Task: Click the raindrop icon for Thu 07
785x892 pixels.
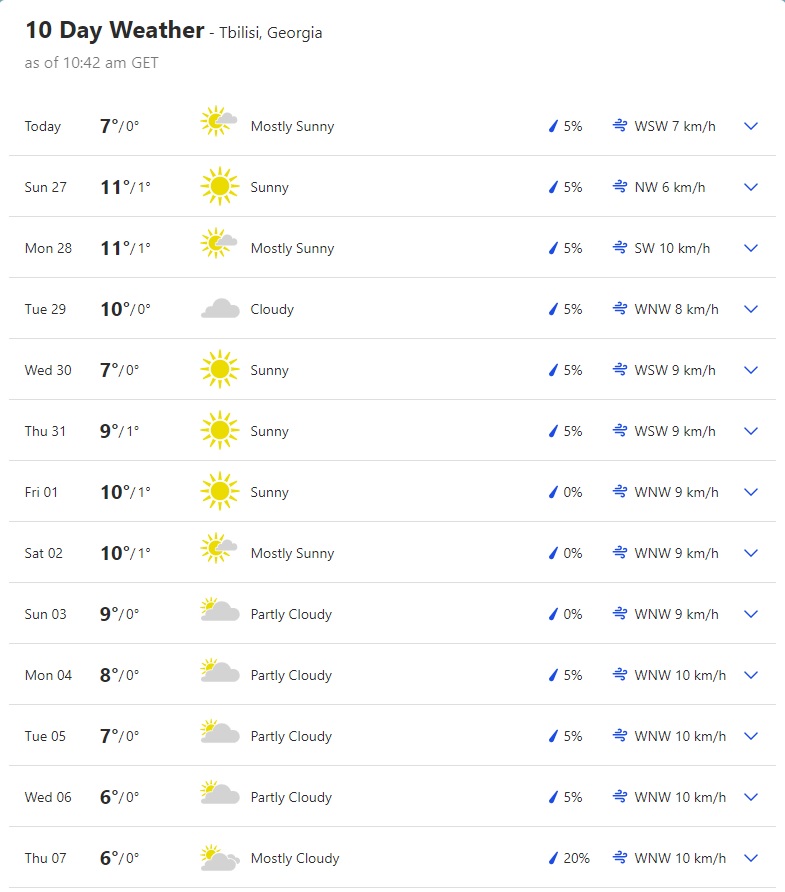Action: 552,858
